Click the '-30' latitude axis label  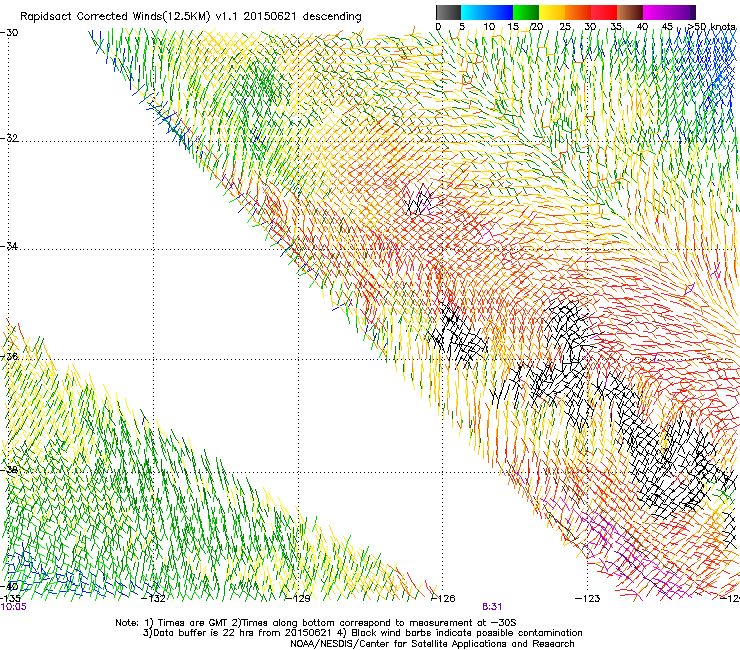[x=9, y=33]
